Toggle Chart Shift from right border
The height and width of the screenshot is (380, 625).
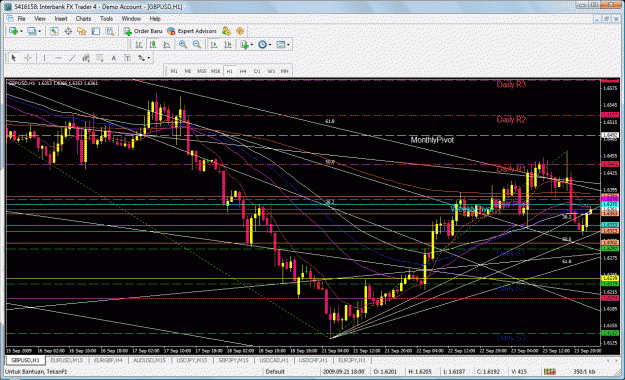[x=228, y=45]
